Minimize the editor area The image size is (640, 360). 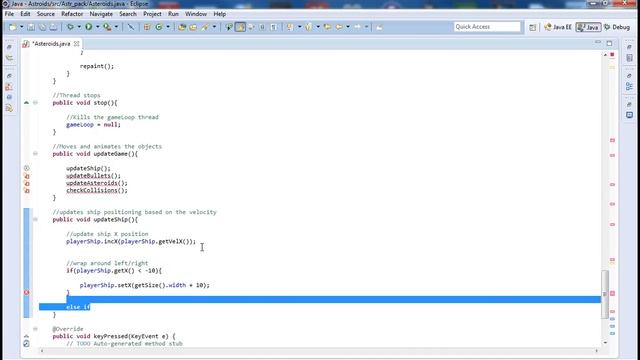598,43
